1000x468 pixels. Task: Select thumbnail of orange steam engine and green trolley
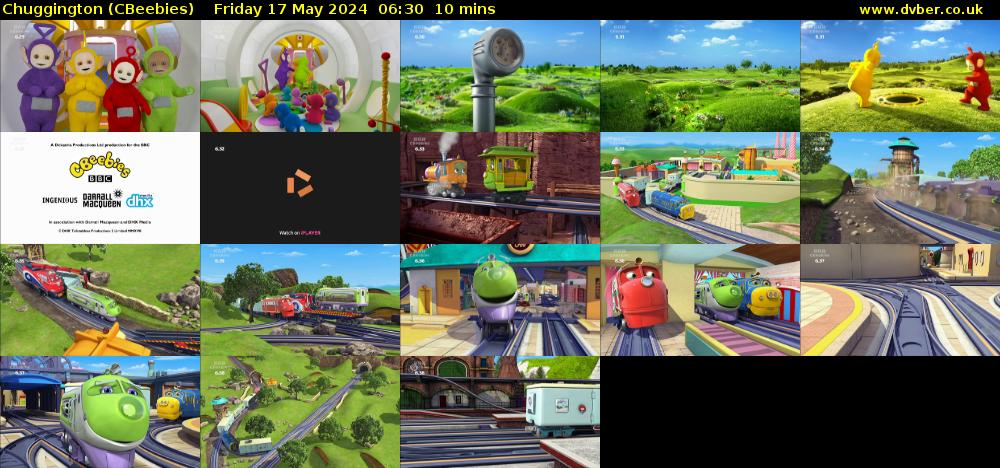pyautogui.click(x=500, y=188)
